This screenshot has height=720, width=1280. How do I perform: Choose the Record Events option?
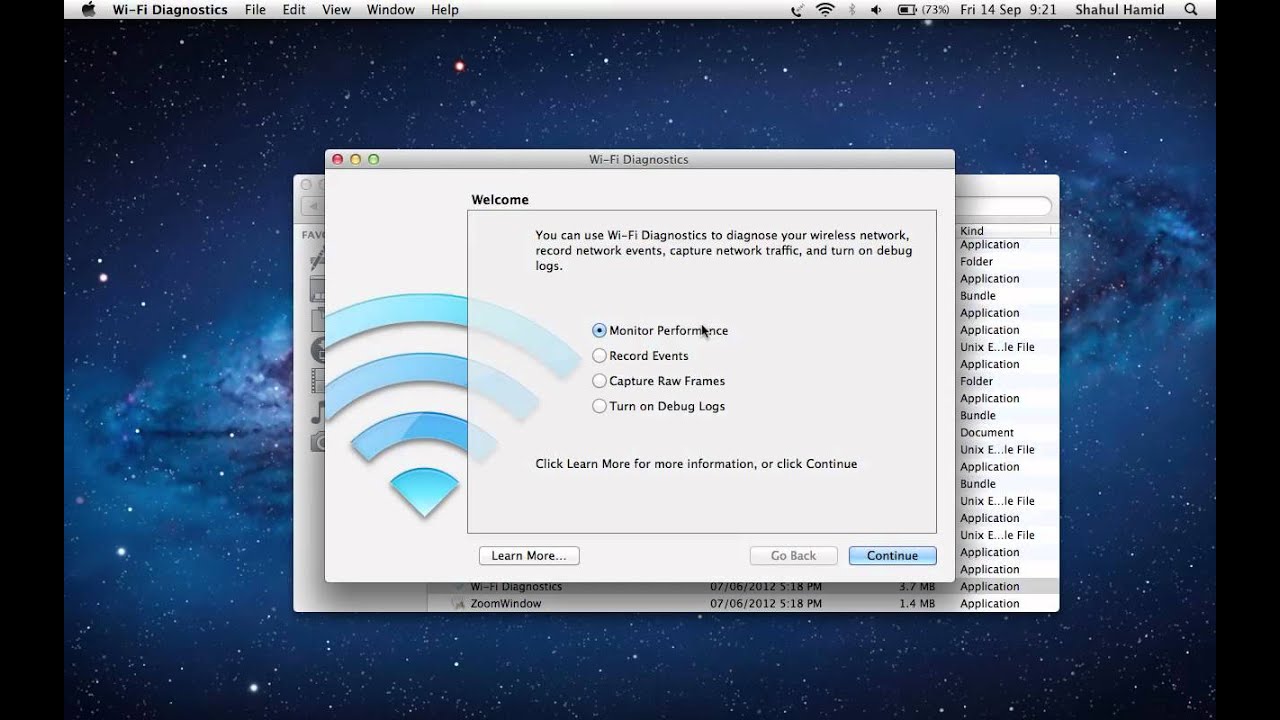(x=640, y=355)
